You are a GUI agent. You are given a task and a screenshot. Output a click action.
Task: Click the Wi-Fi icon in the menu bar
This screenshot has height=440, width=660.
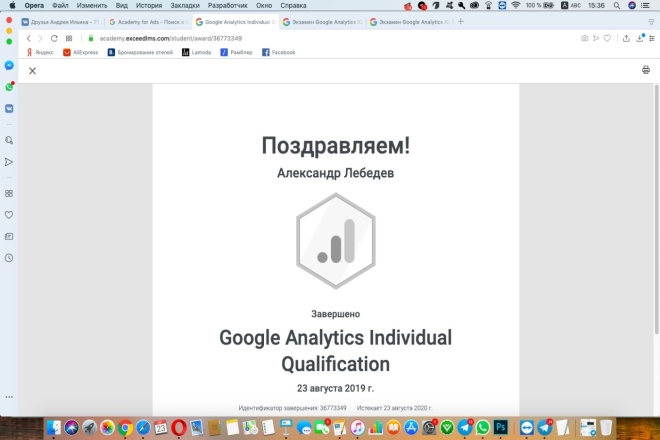tap(516, 5)
